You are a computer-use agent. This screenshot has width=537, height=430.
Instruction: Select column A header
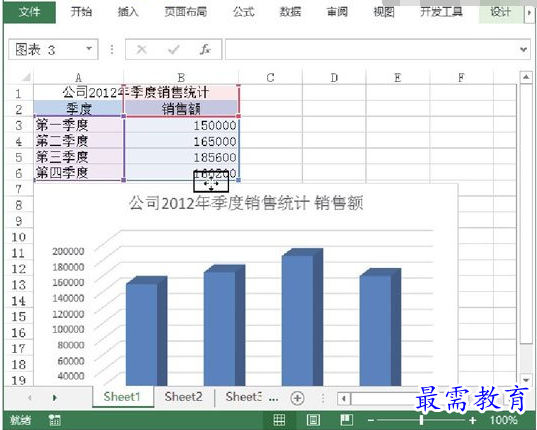[x=78, y=77]
